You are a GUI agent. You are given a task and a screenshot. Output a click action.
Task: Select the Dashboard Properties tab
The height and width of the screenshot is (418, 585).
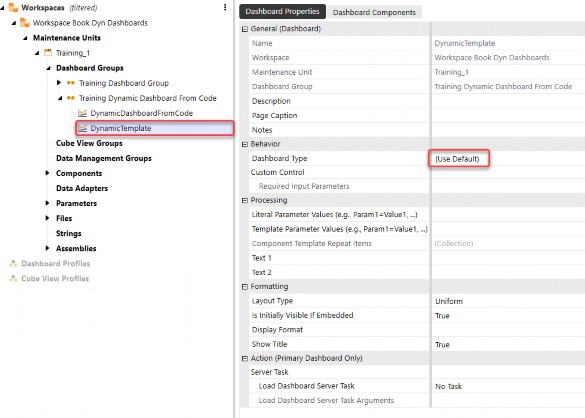click(x=282, y=12)
